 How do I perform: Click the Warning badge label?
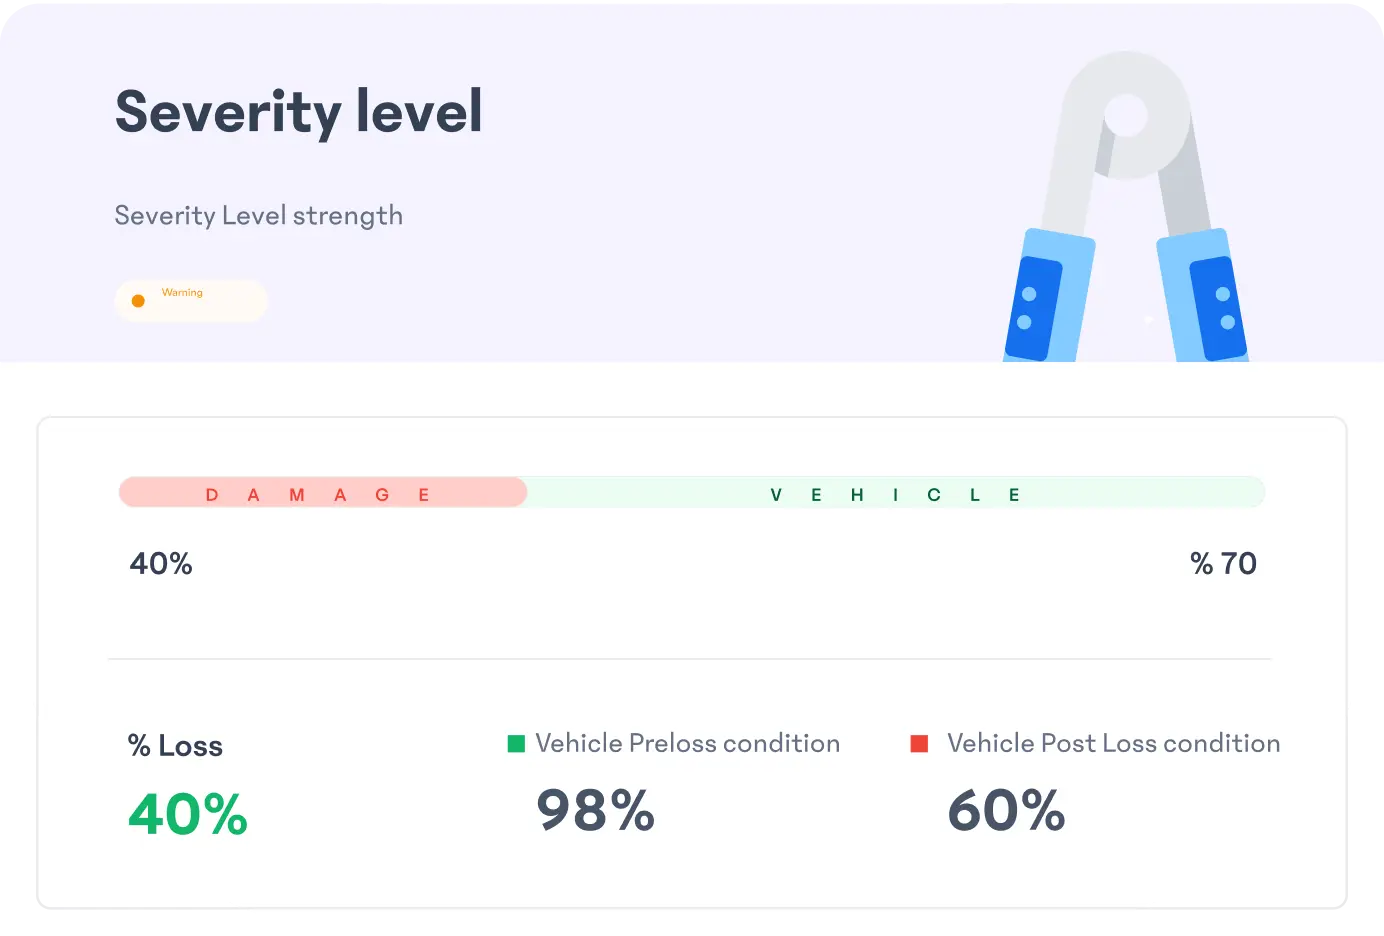tap(182, 293)
